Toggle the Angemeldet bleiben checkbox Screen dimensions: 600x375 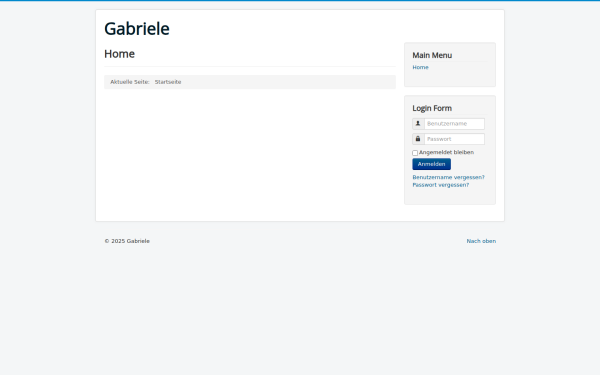pyautogui.click(x=415, y=153)
